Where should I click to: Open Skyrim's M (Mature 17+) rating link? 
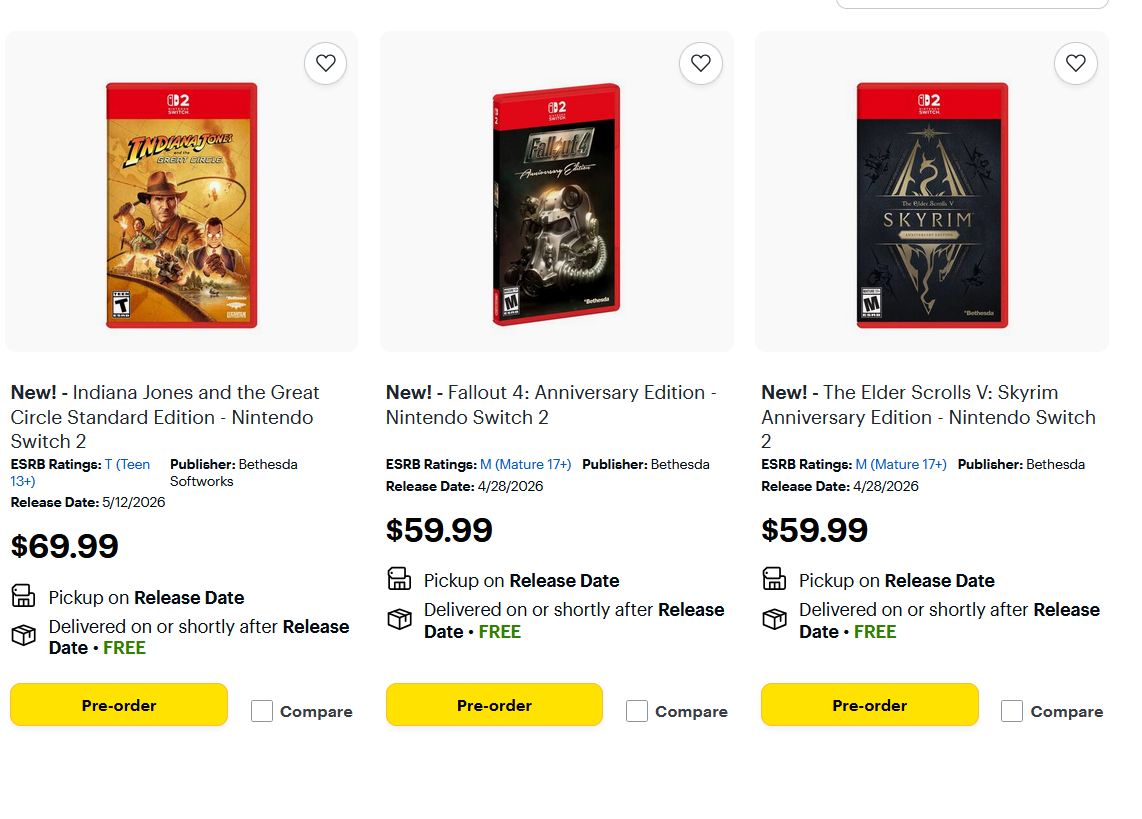(x=901, y=464)
